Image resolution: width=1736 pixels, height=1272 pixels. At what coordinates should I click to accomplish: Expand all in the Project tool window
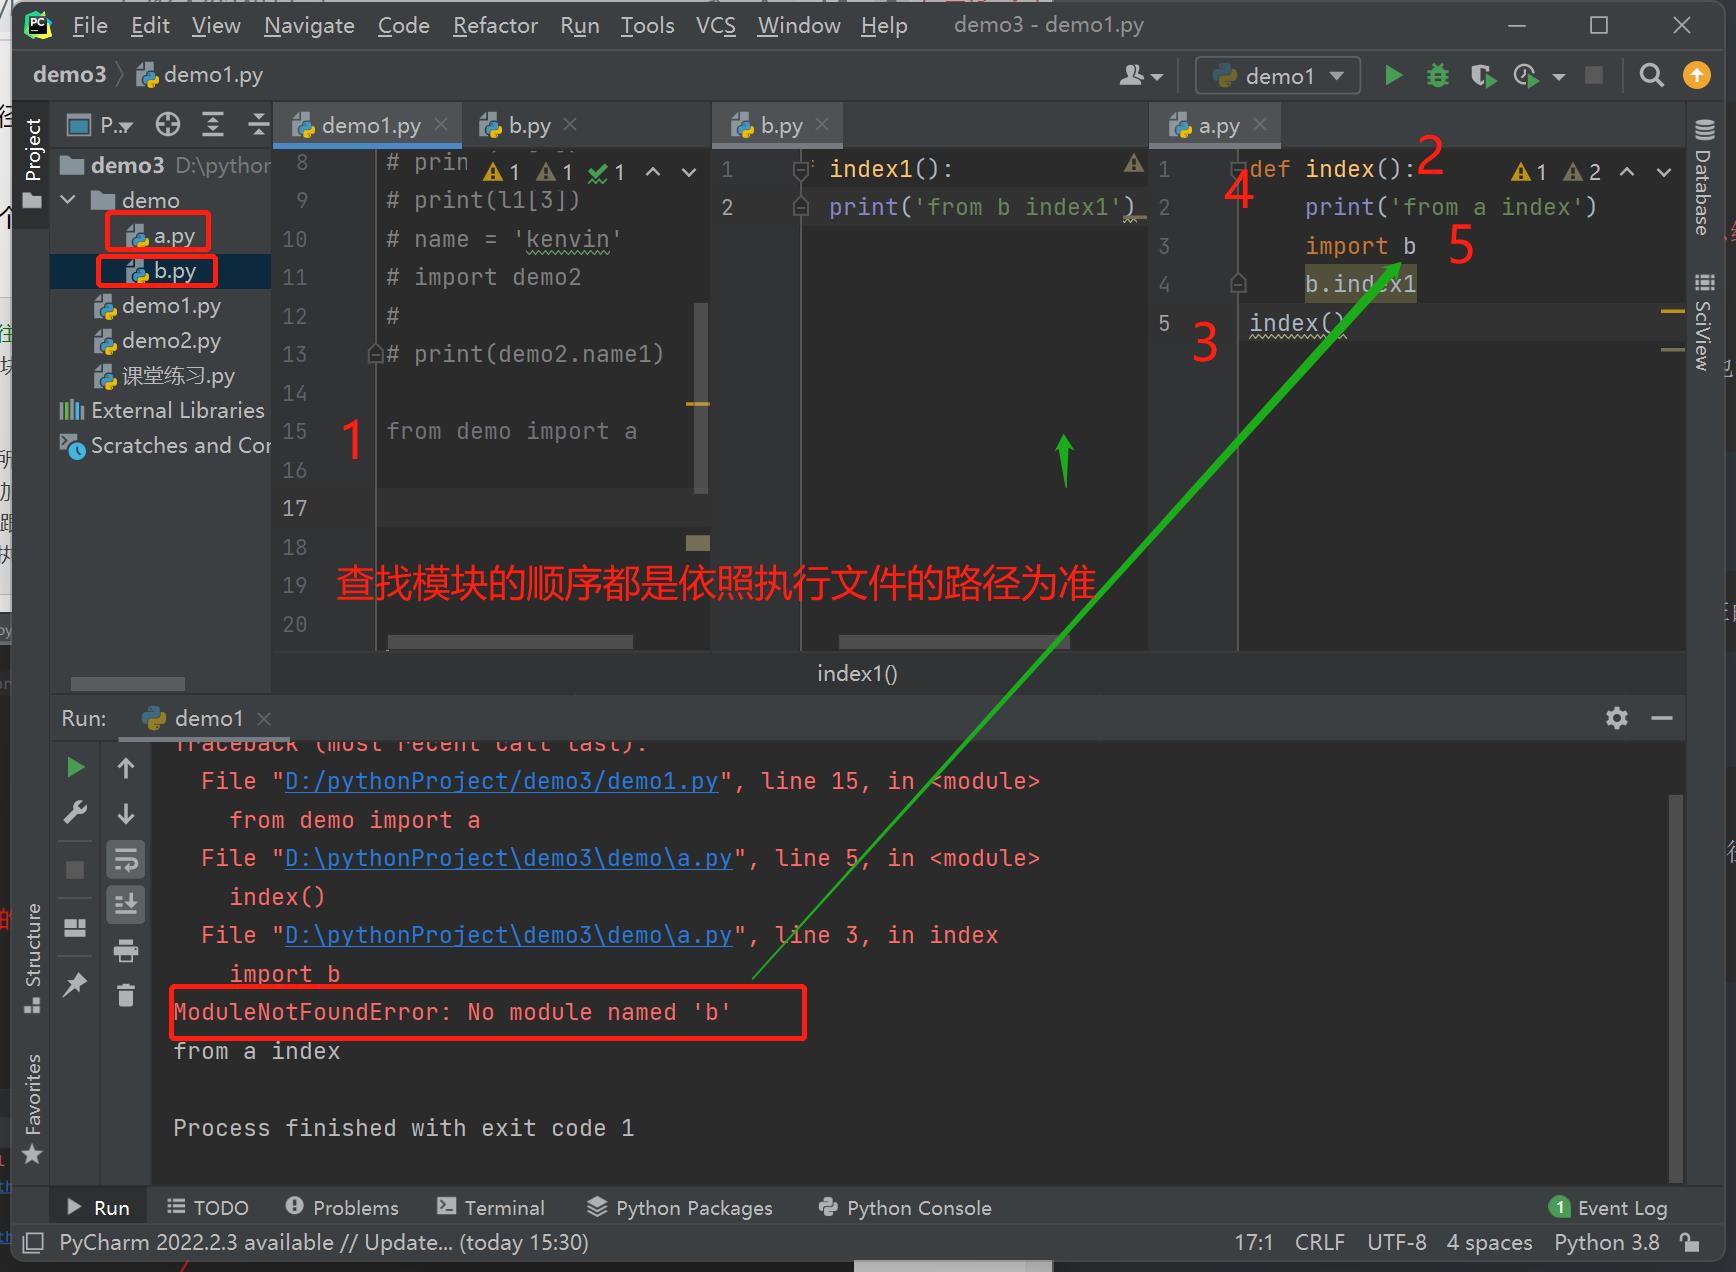[x=213, y=125]
